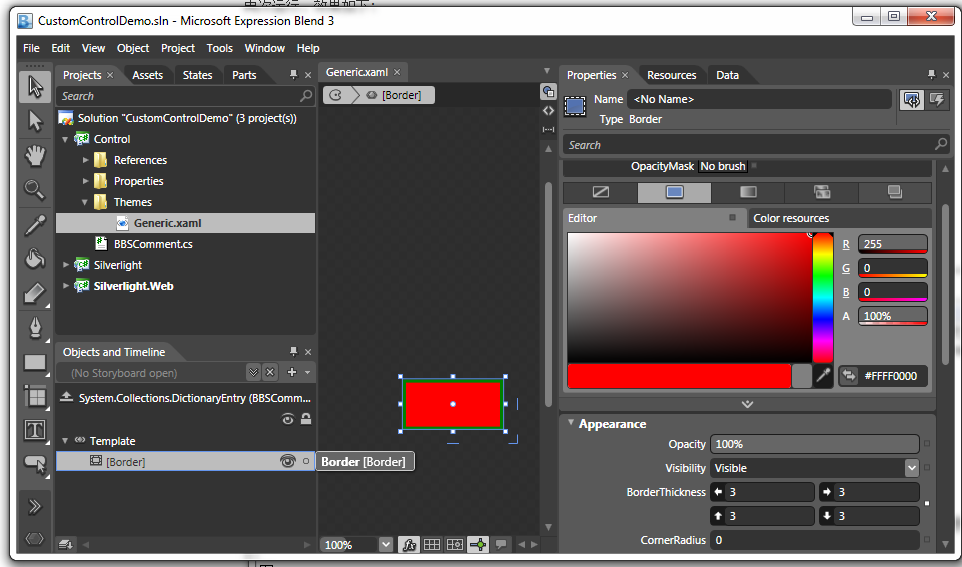962x567 pixels.
Task: Open the Visibility dropdown
Action: [x=912, y=468]
